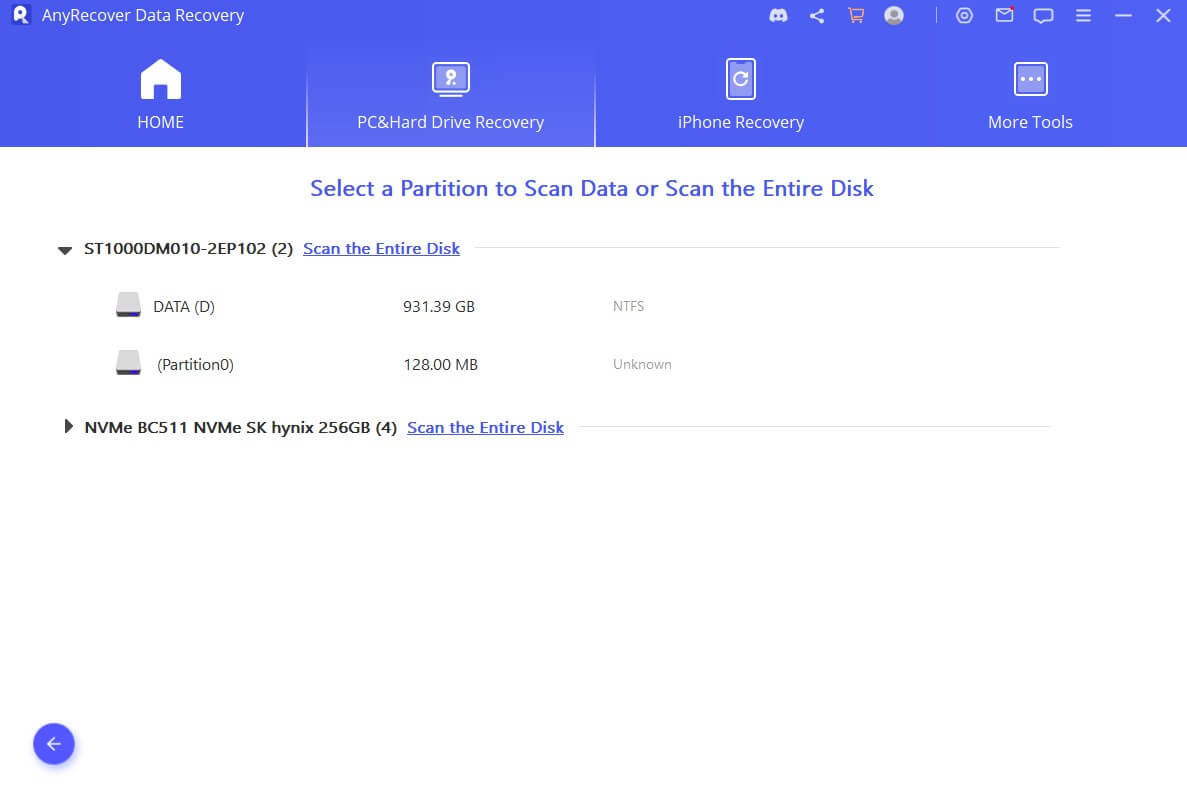
Task: Open the Discord community icon
Action: point(778,16)
